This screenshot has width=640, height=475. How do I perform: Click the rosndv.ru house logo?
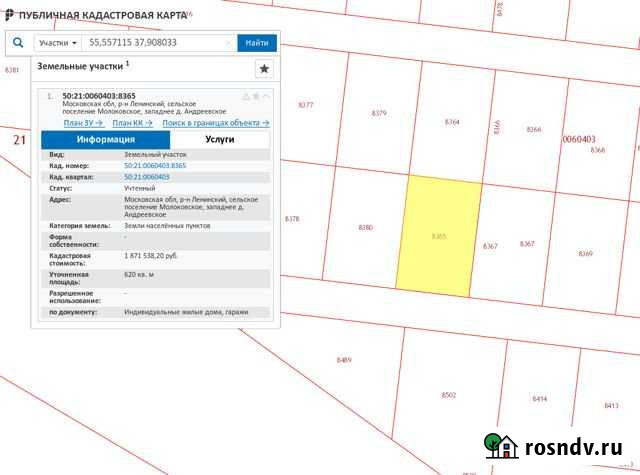click(501, 447)
